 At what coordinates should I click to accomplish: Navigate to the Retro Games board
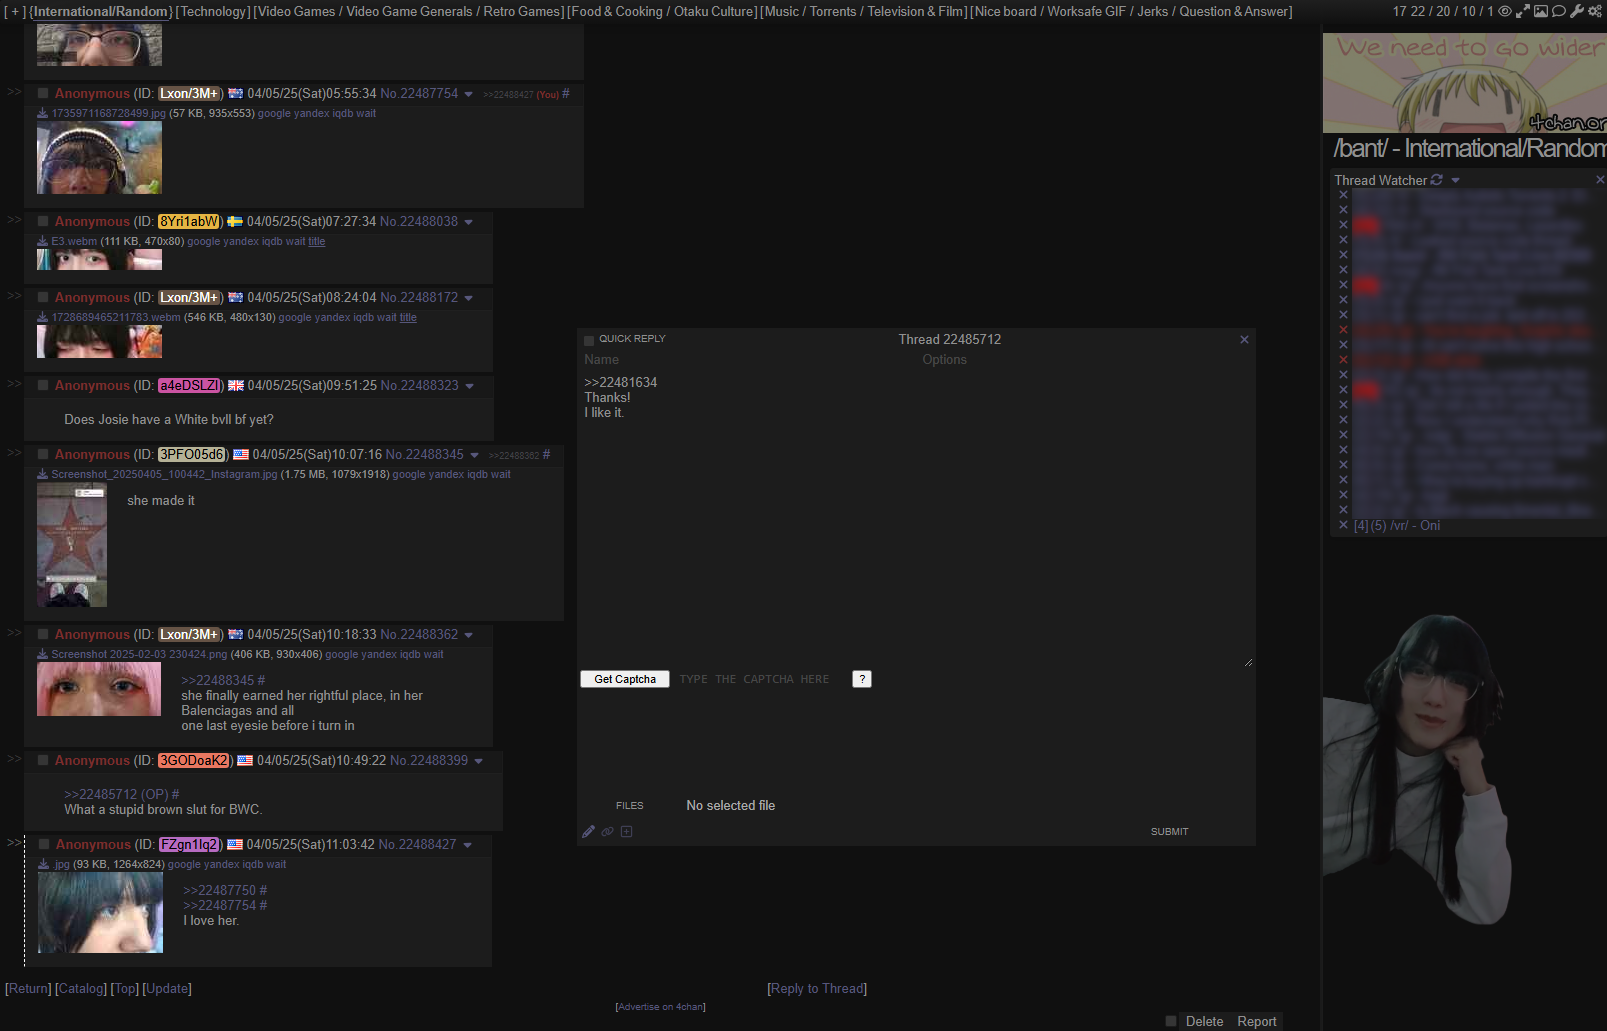coord(522,11)
